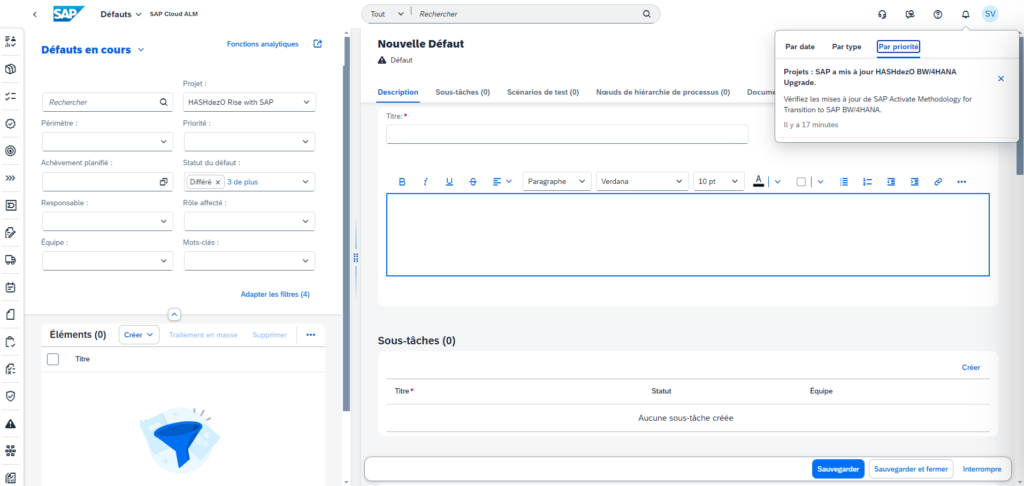Apply bold formatting in the editor
1024x486 pixels.
(x=402, y=182)
